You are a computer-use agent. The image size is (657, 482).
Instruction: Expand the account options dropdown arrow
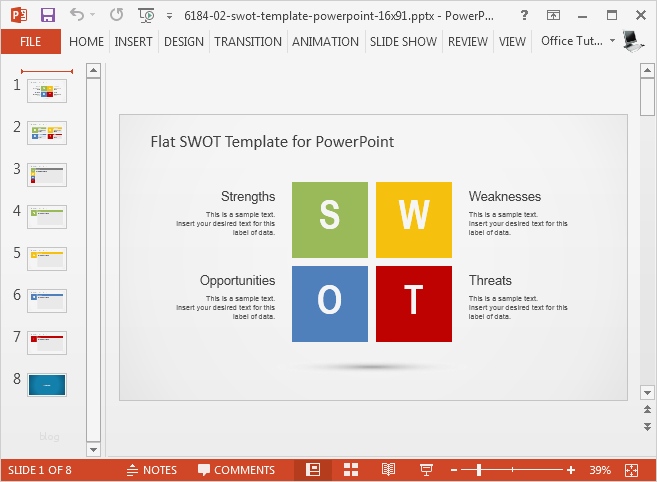click(612, 41)
